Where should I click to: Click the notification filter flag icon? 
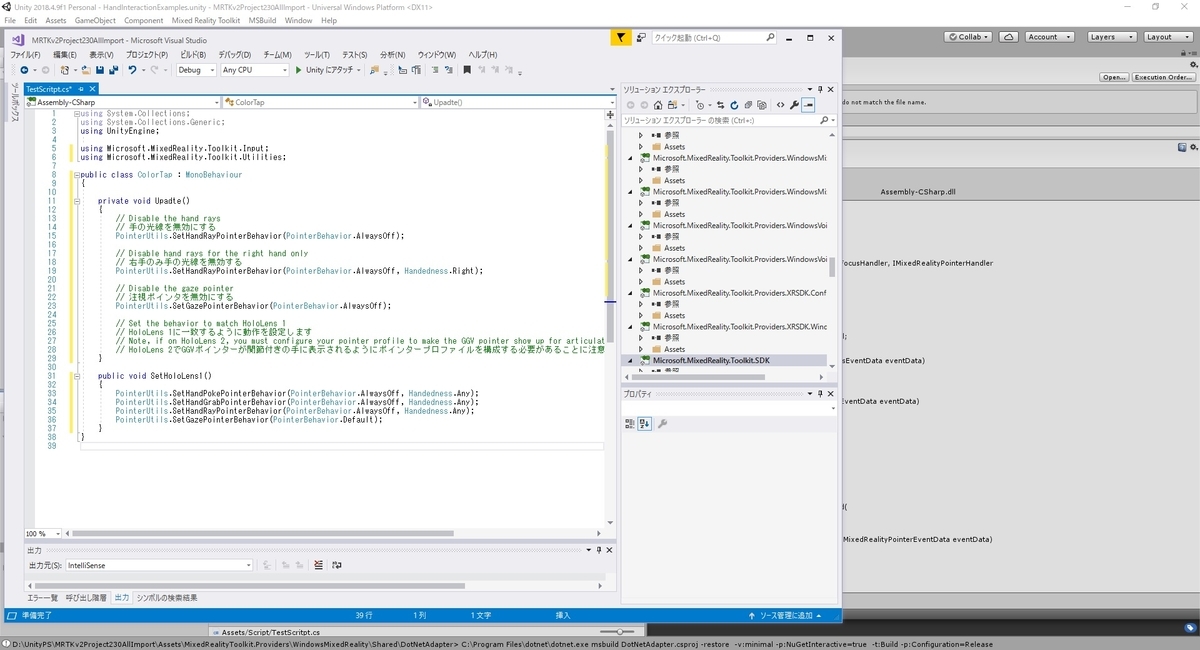[620, 38]
